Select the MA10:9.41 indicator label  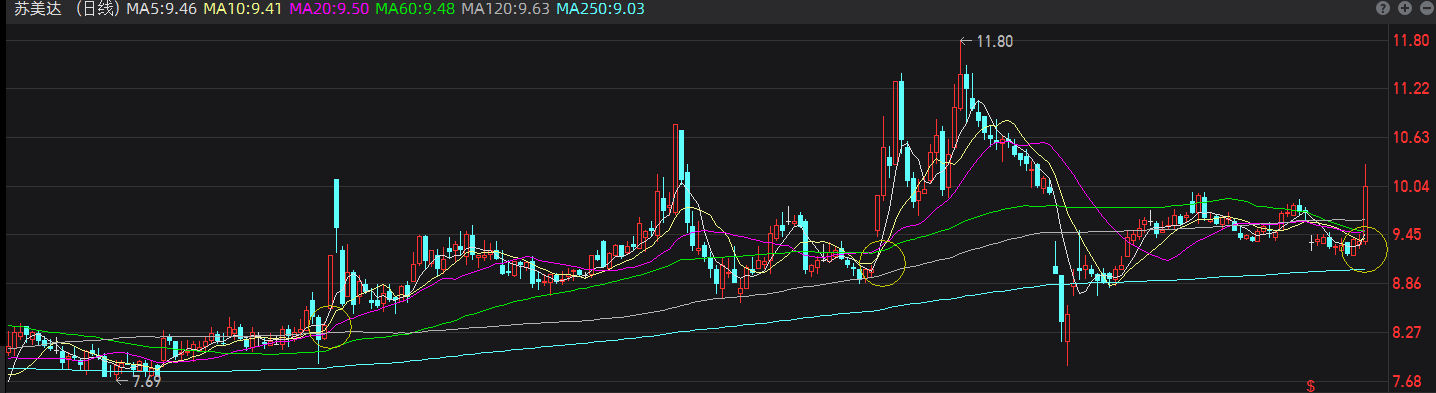point(242,9)
